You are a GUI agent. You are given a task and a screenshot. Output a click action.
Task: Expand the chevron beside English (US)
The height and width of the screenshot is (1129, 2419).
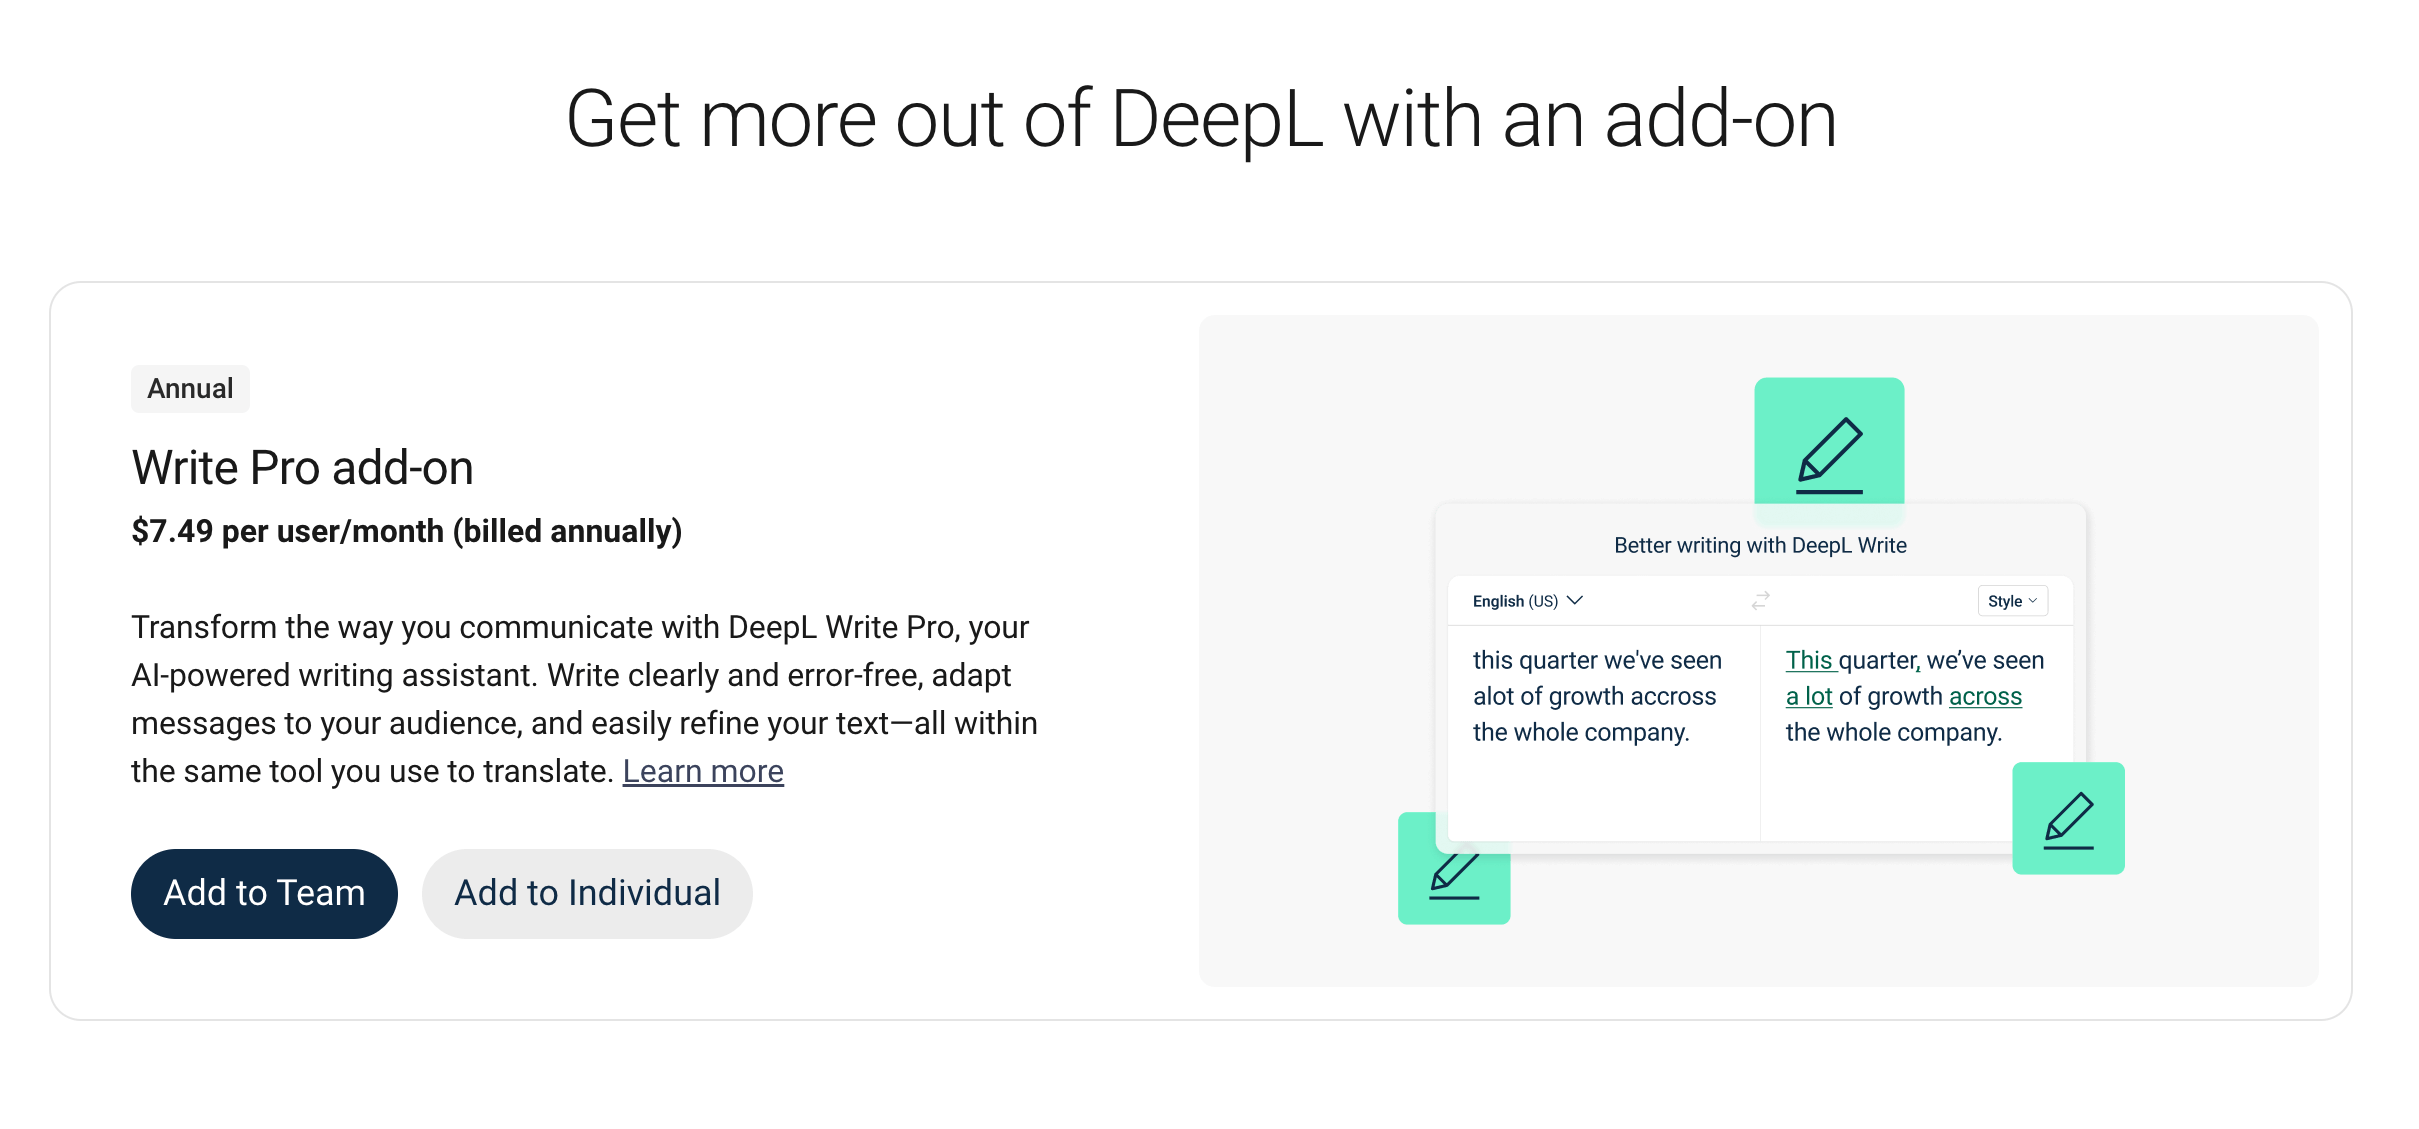[1576, 600]
